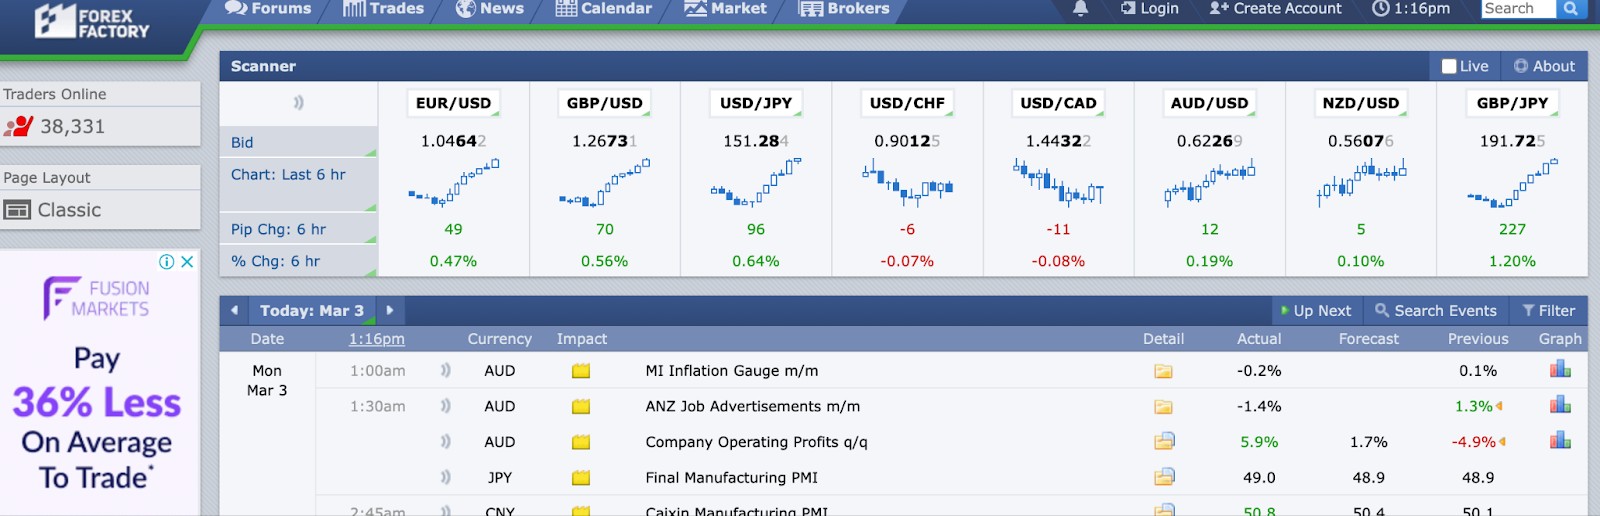Open graph for MI Inflation Gauge
1600x516 pixels.
click(1560, 369)
